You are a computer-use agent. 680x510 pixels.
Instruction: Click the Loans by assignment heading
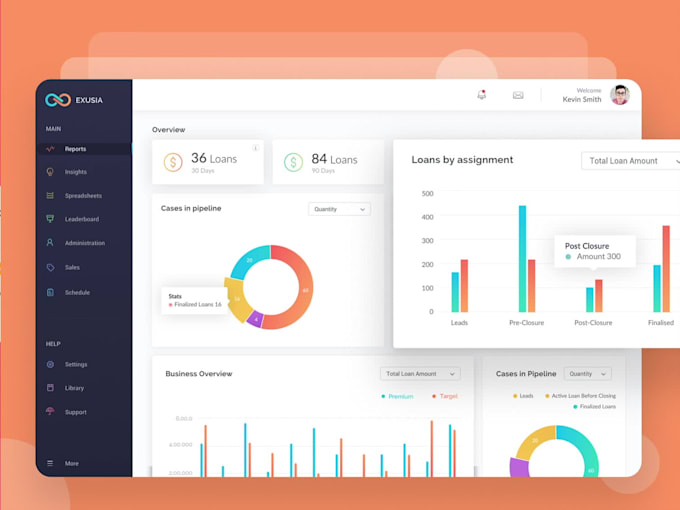pos(462,160)
